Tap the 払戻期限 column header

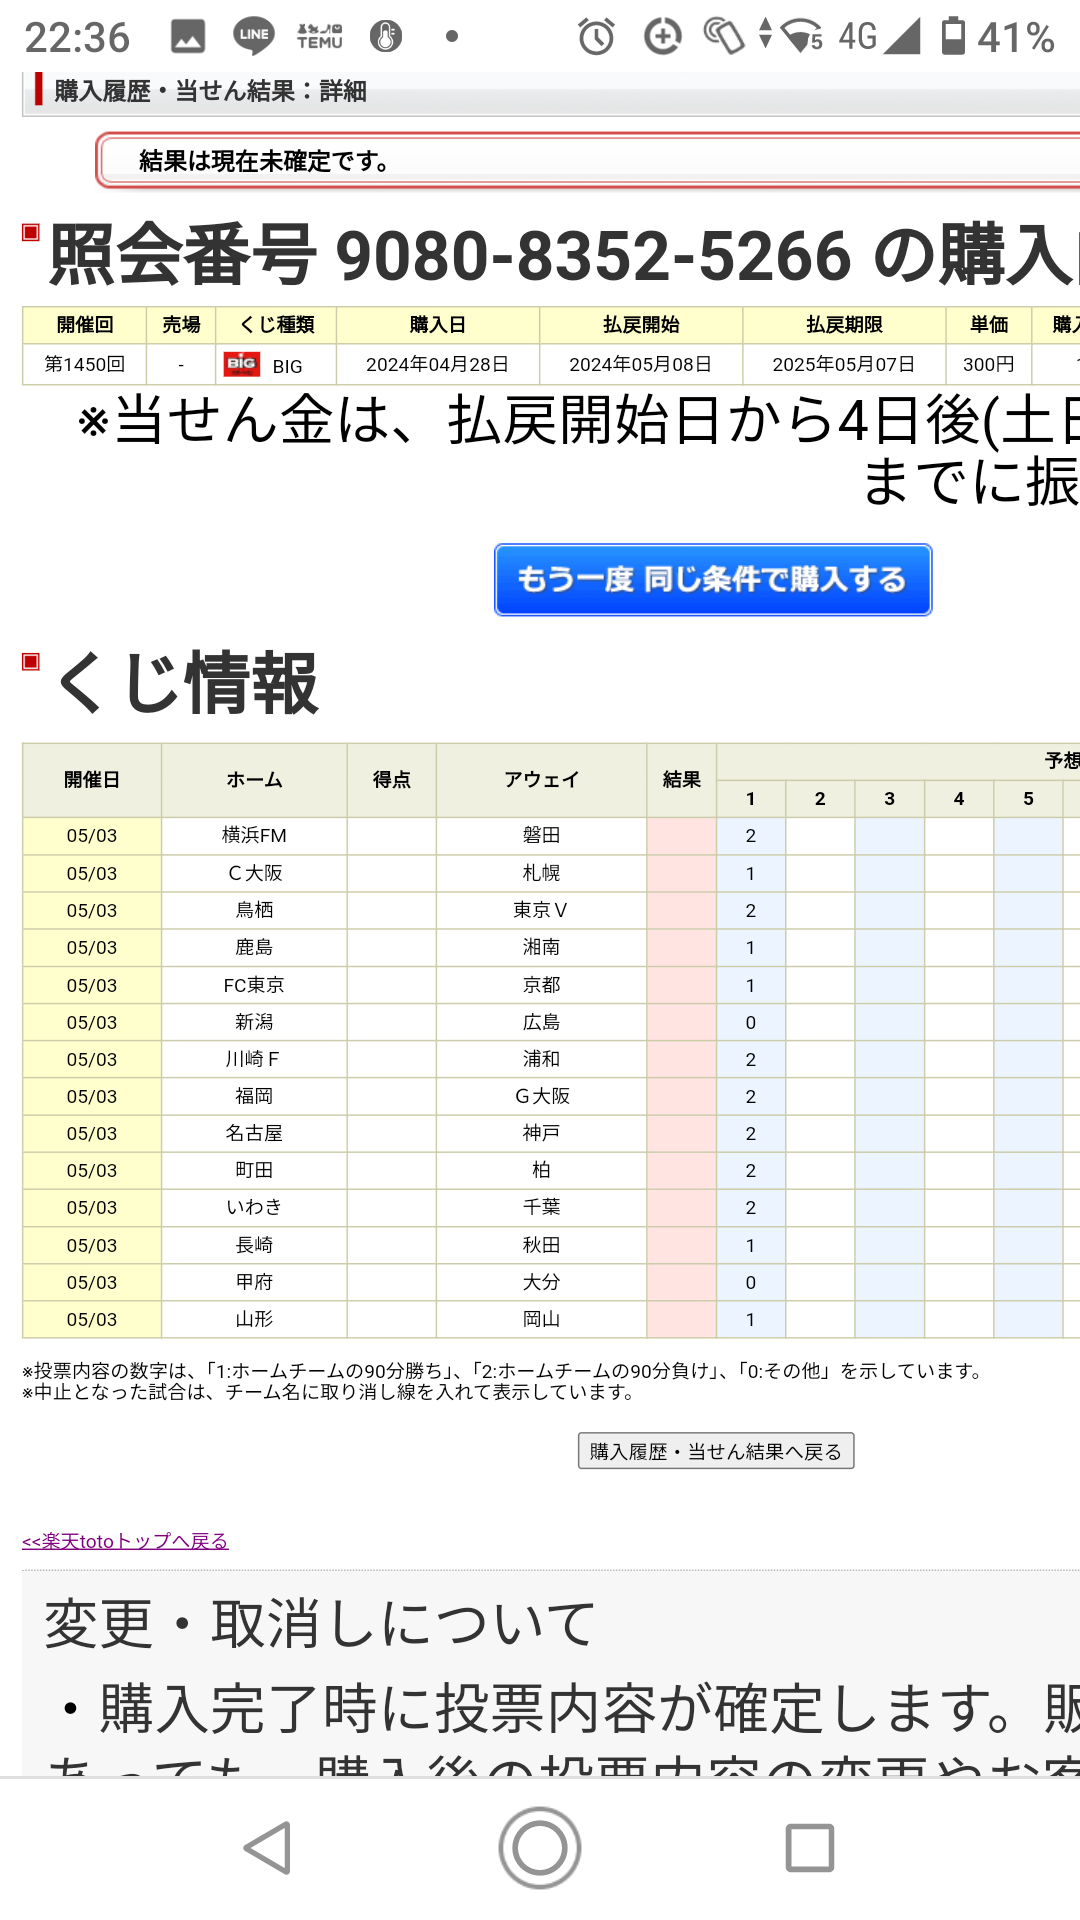[844, 325]
